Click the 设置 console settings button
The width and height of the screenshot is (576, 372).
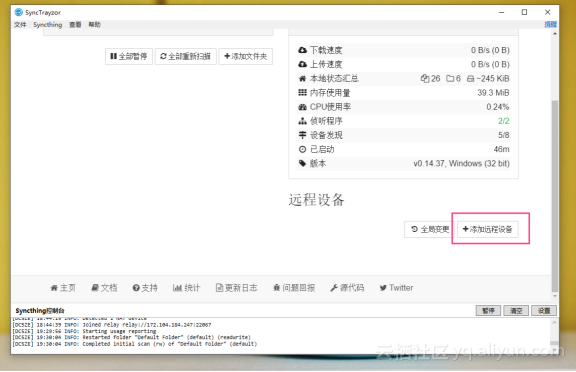pyautogui.click(x=544, y=311)
